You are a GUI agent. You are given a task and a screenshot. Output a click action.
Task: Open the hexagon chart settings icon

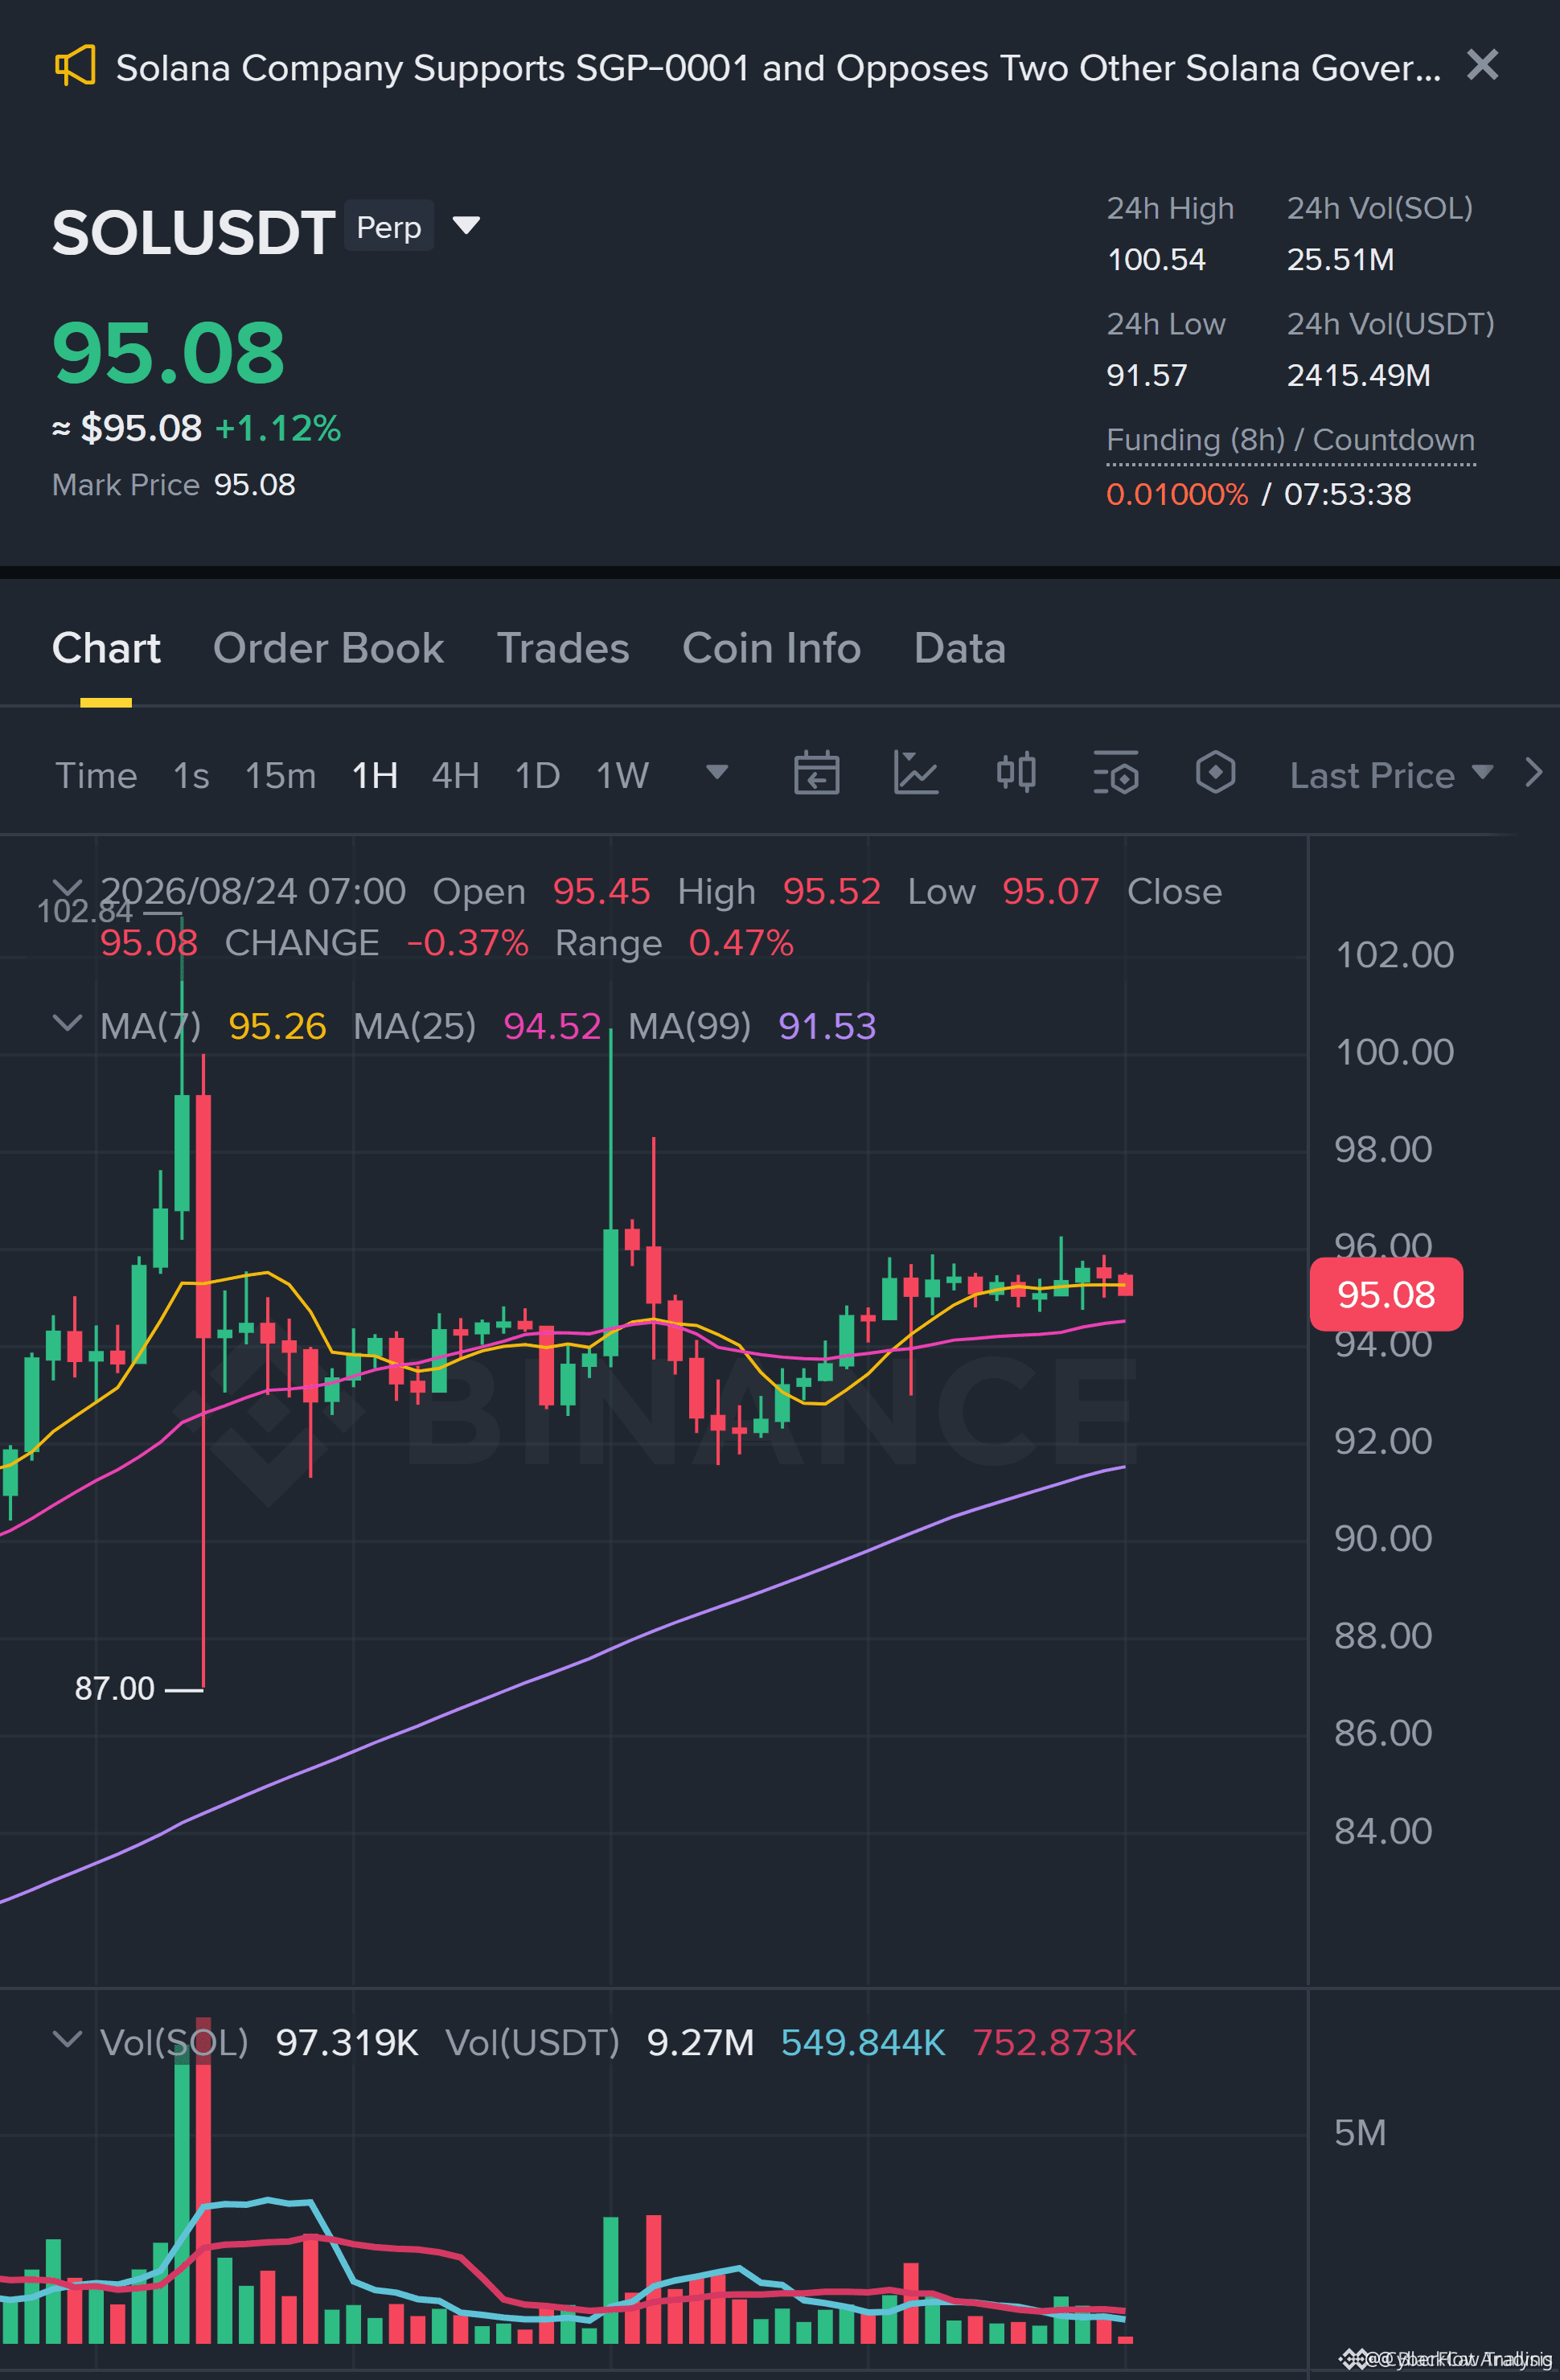[x=1216, y=773]
